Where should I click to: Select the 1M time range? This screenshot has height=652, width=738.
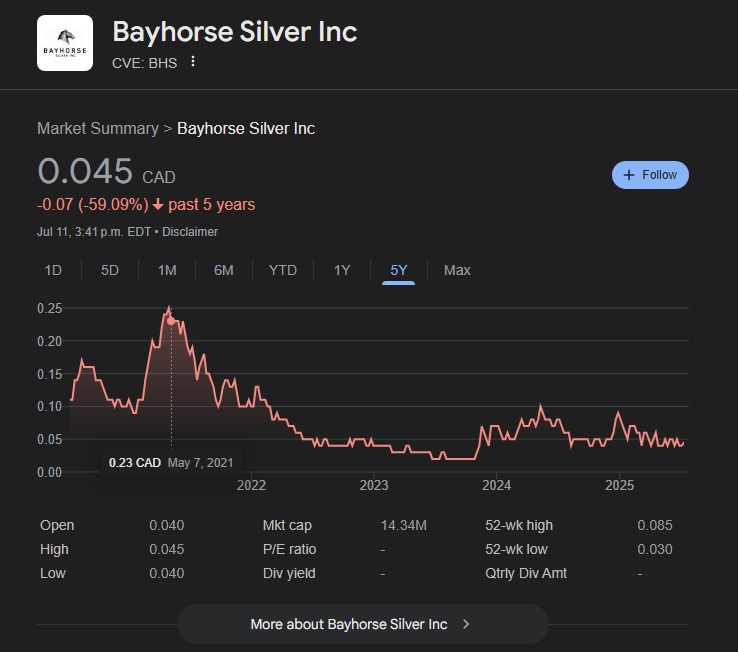pos(167,270)
